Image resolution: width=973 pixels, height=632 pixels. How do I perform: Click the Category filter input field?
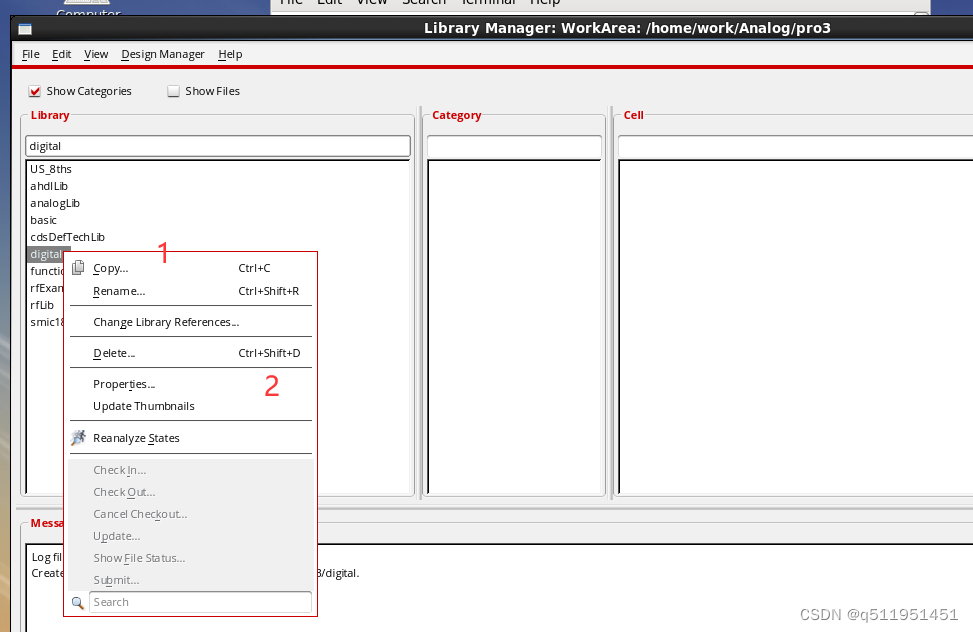[514, 147]
